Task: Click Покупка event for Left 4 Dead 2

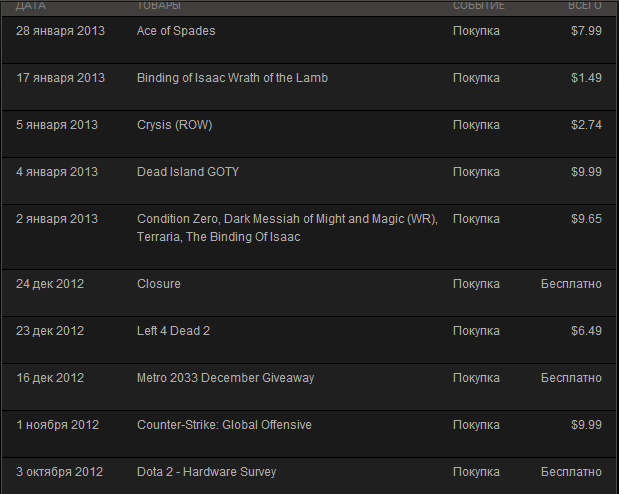Action: coord(476,331)
